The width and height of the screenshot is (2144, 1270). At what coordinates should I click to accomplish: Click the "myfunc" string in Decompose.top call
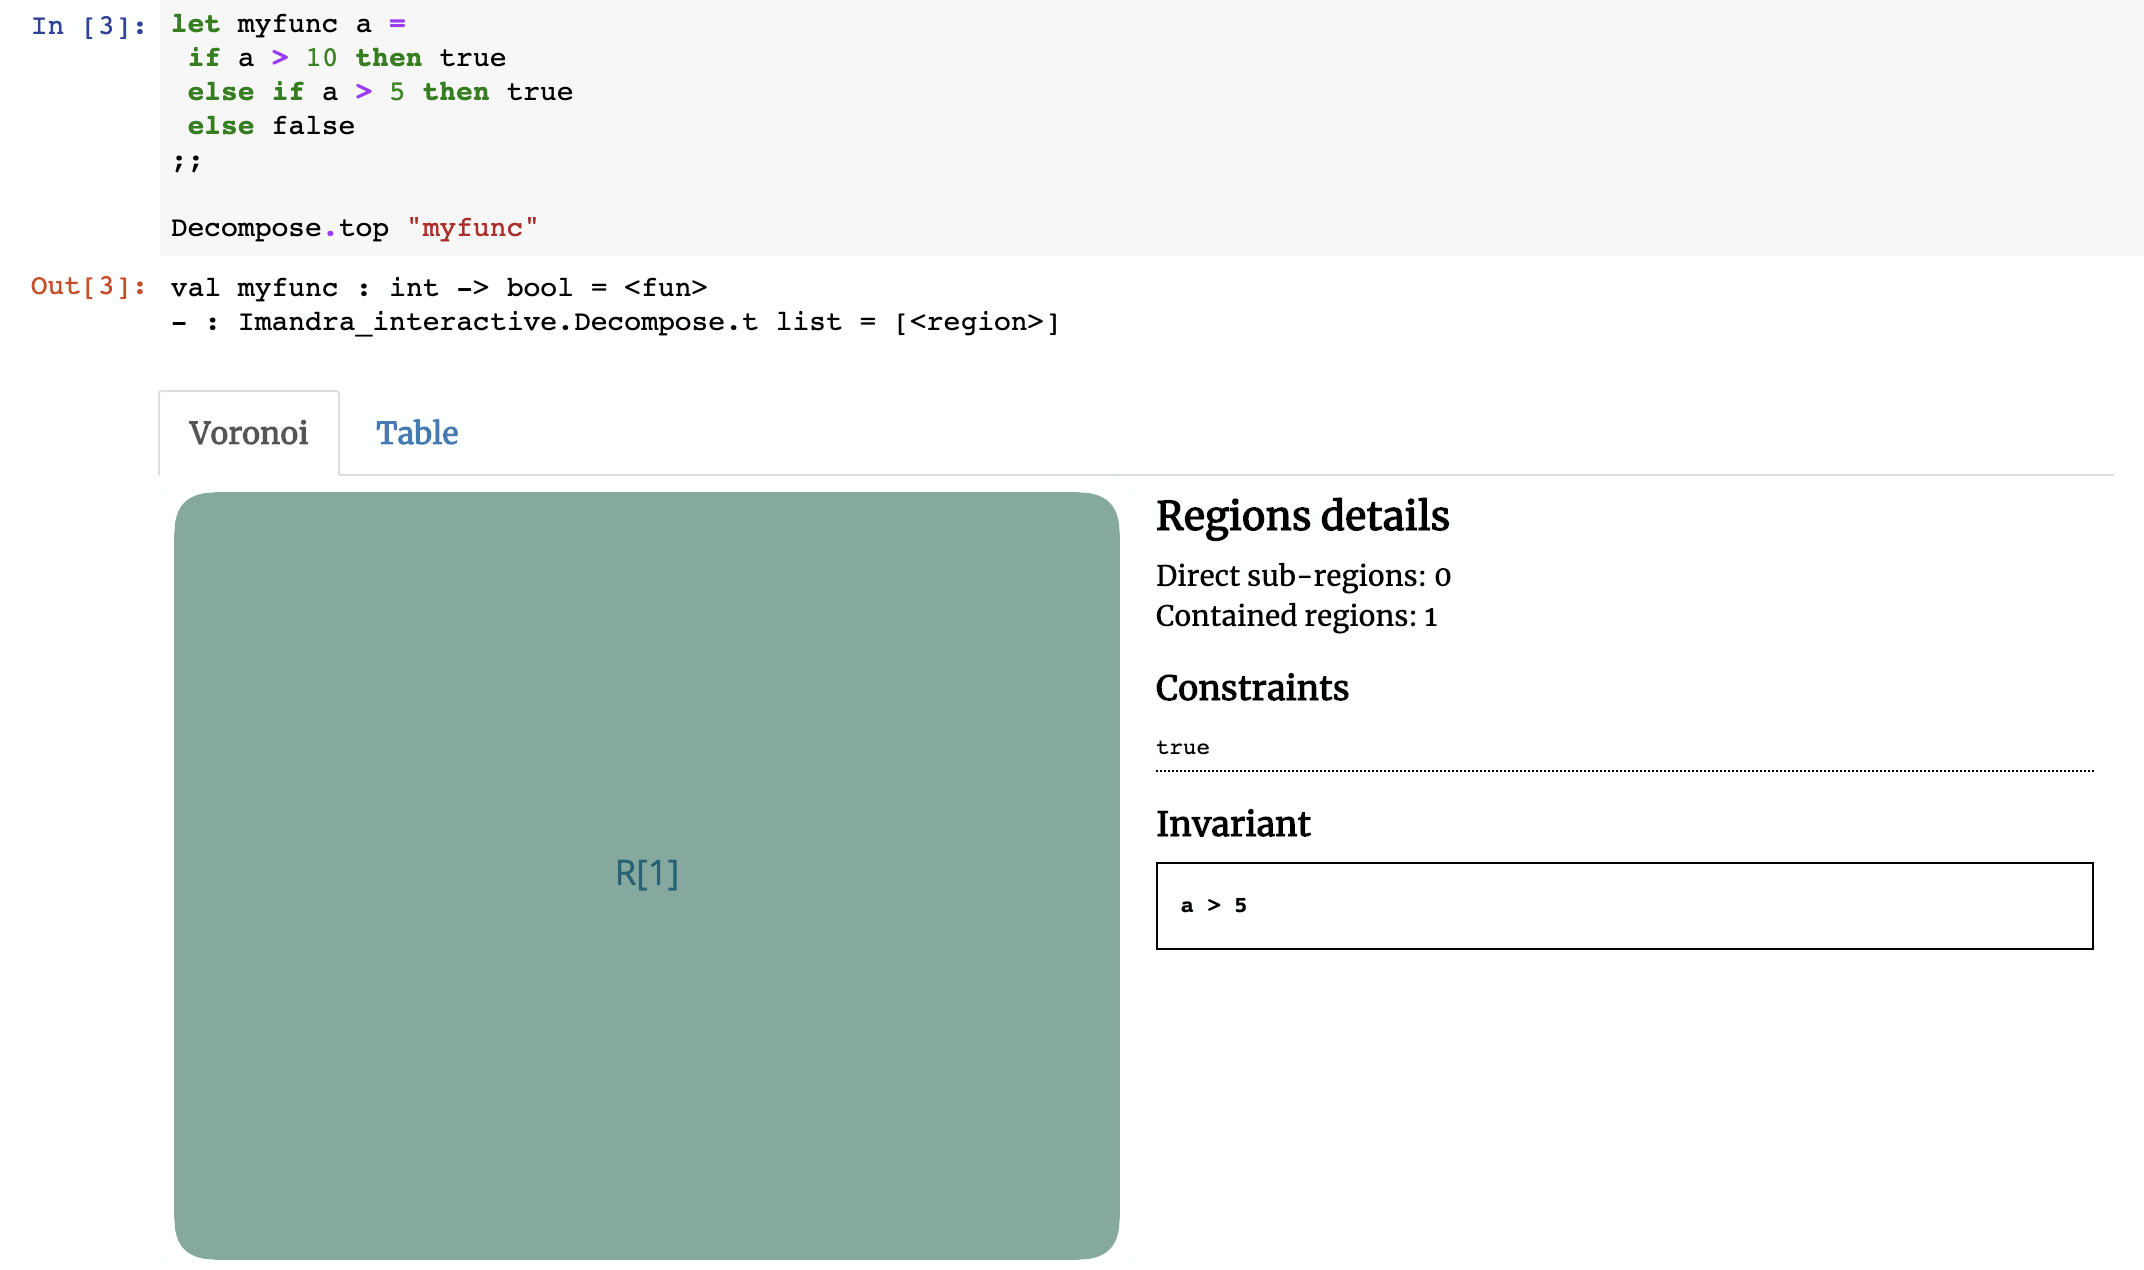click(x=472, y=228)
